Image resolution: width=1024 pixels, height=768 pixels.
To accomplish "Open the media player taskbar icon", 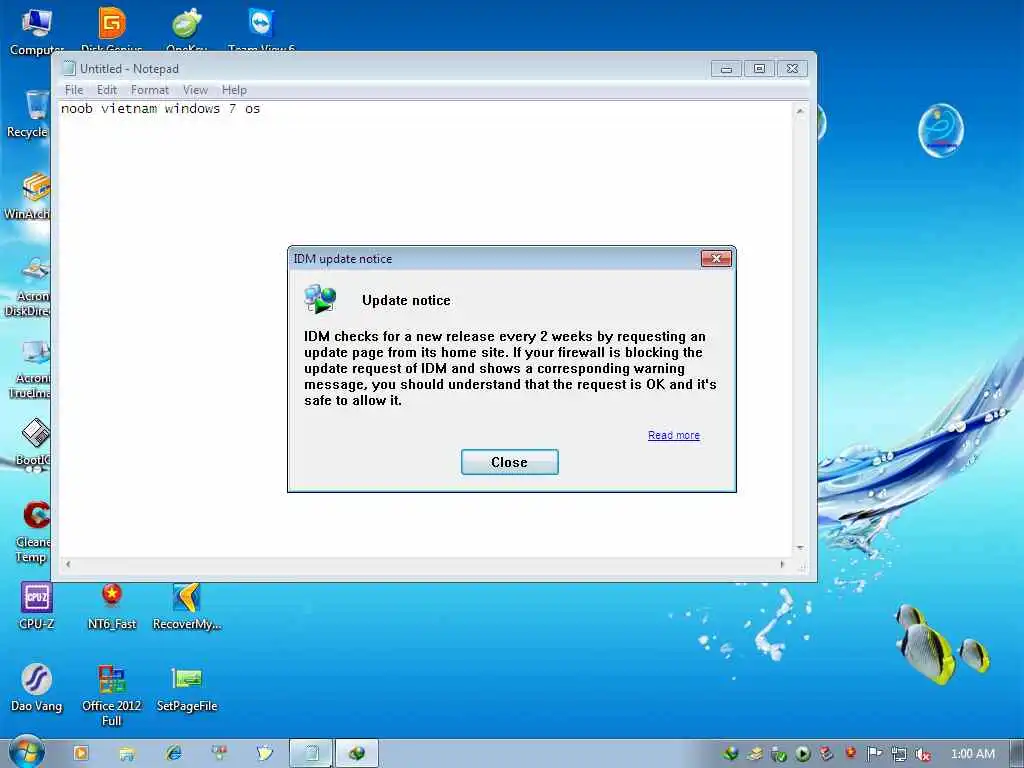I will coord(81,753).
